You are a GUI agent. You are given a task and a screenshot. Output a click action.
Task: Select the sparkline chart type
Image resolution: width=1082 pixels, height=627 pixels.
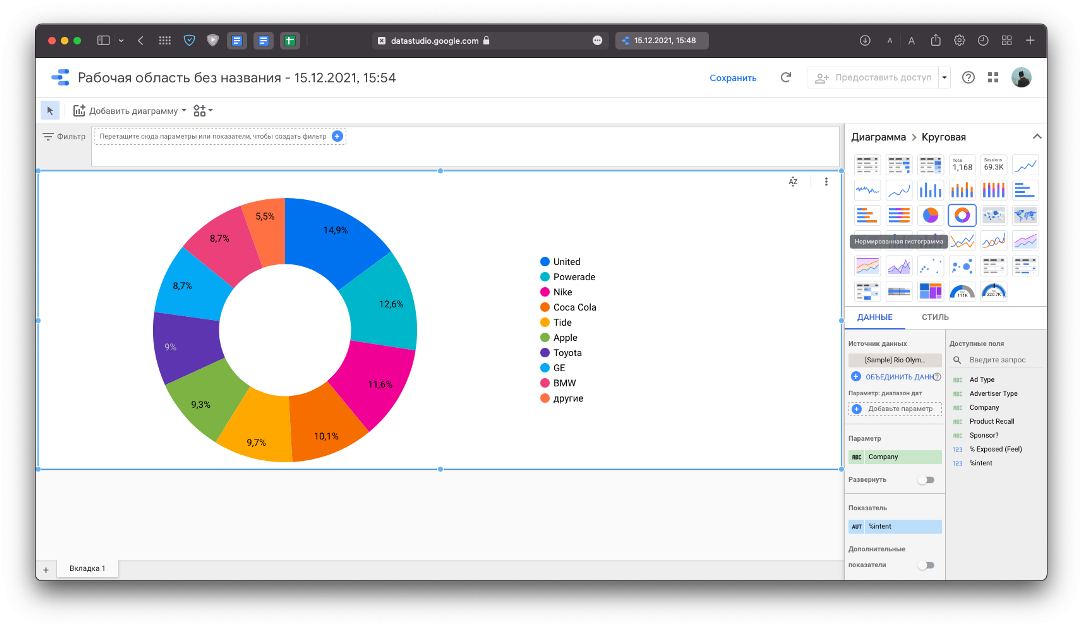click(867, 190)
